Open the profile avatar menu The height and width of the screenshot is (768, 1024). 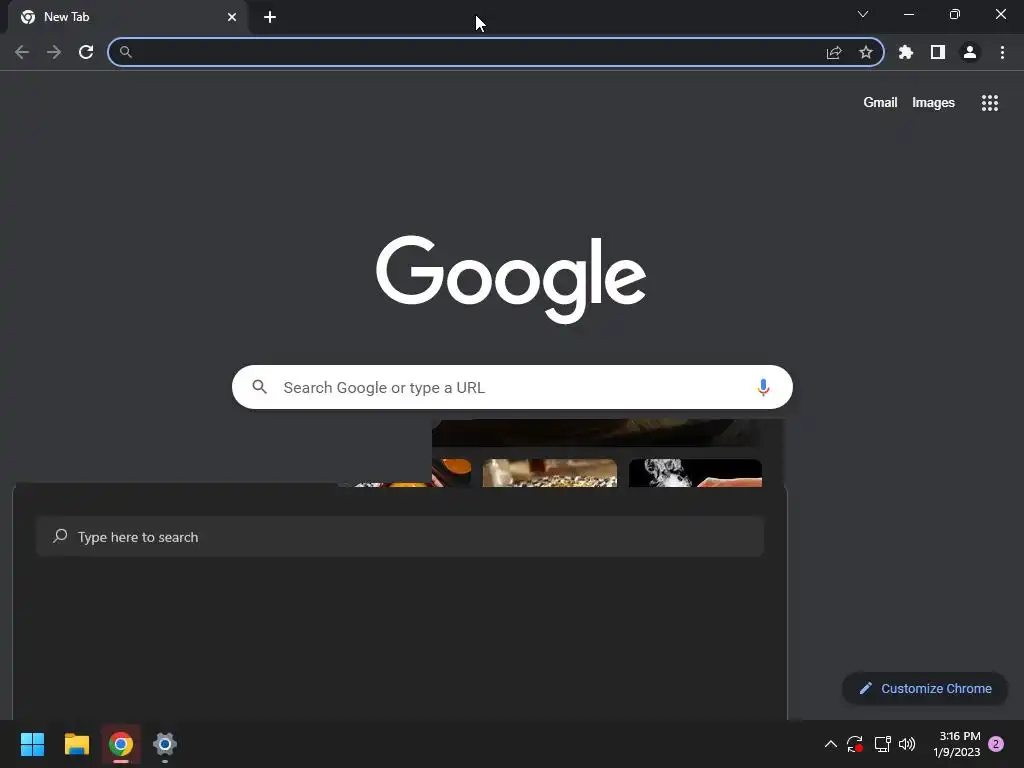click(970, 52)
